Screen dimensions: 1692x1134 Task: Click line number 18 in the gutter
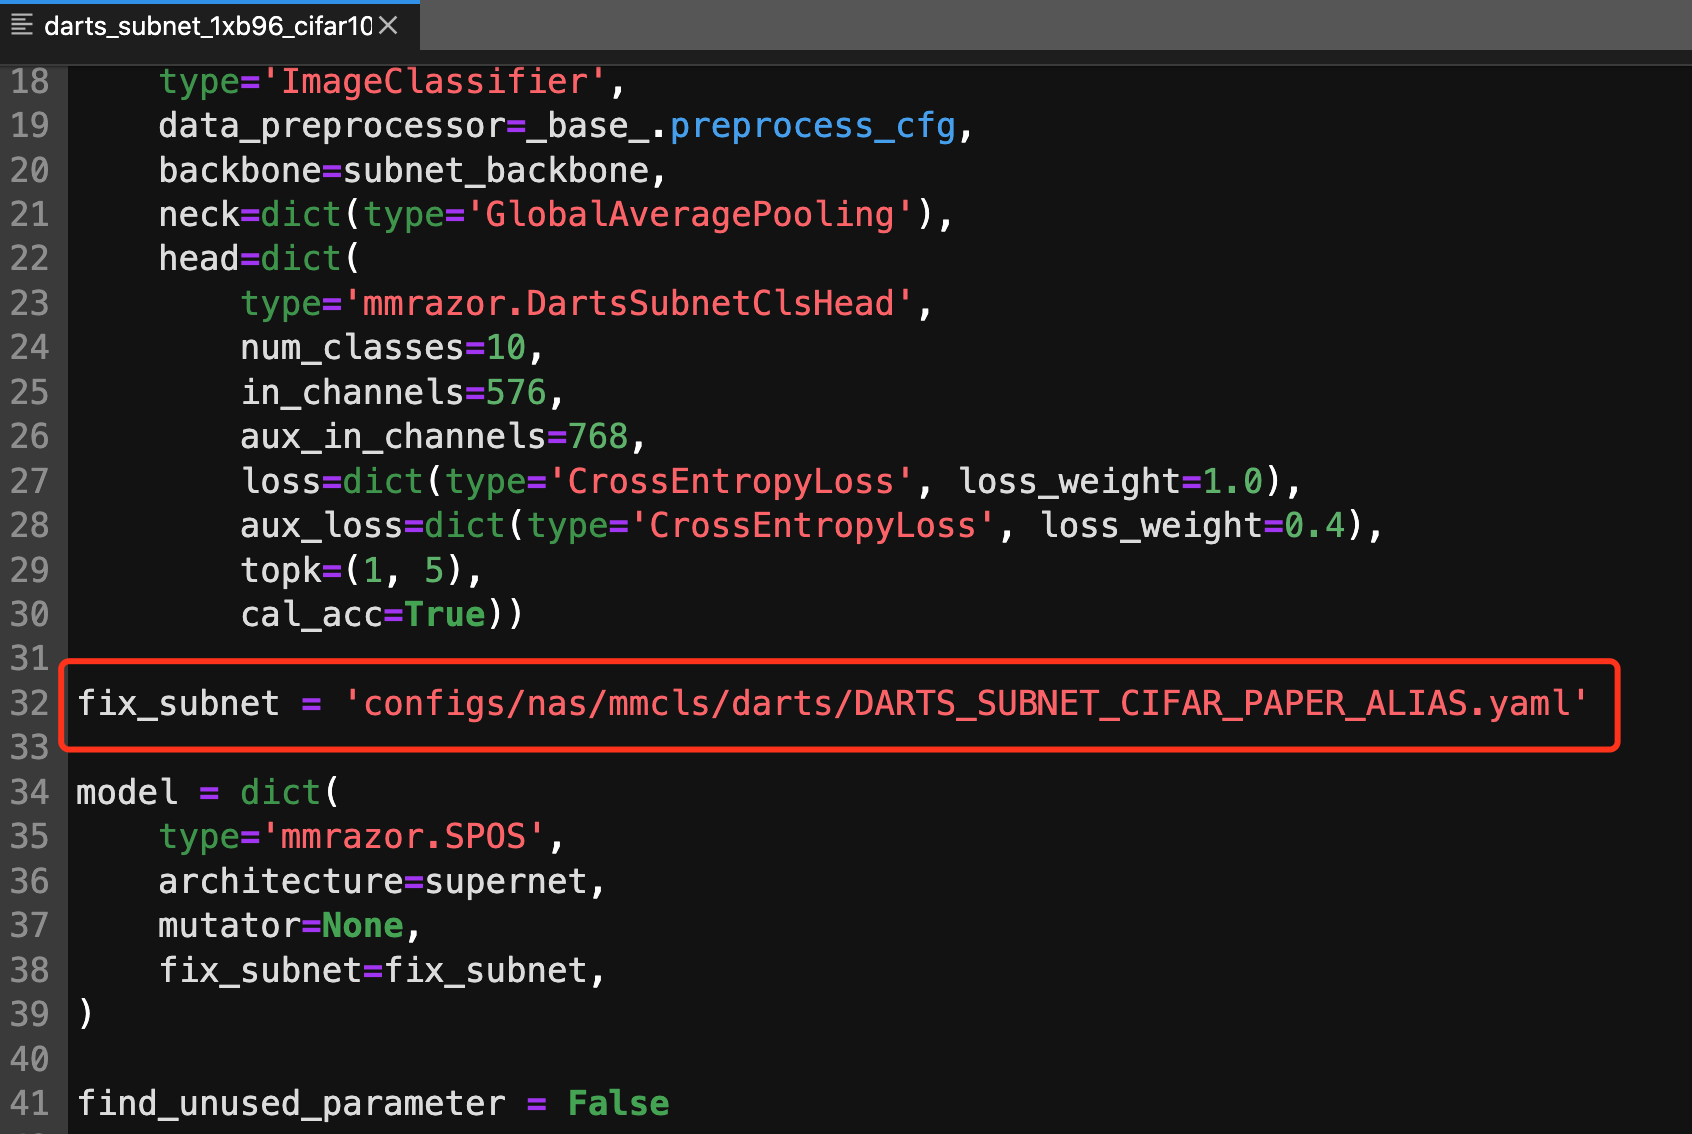click(x=30, y=80)
